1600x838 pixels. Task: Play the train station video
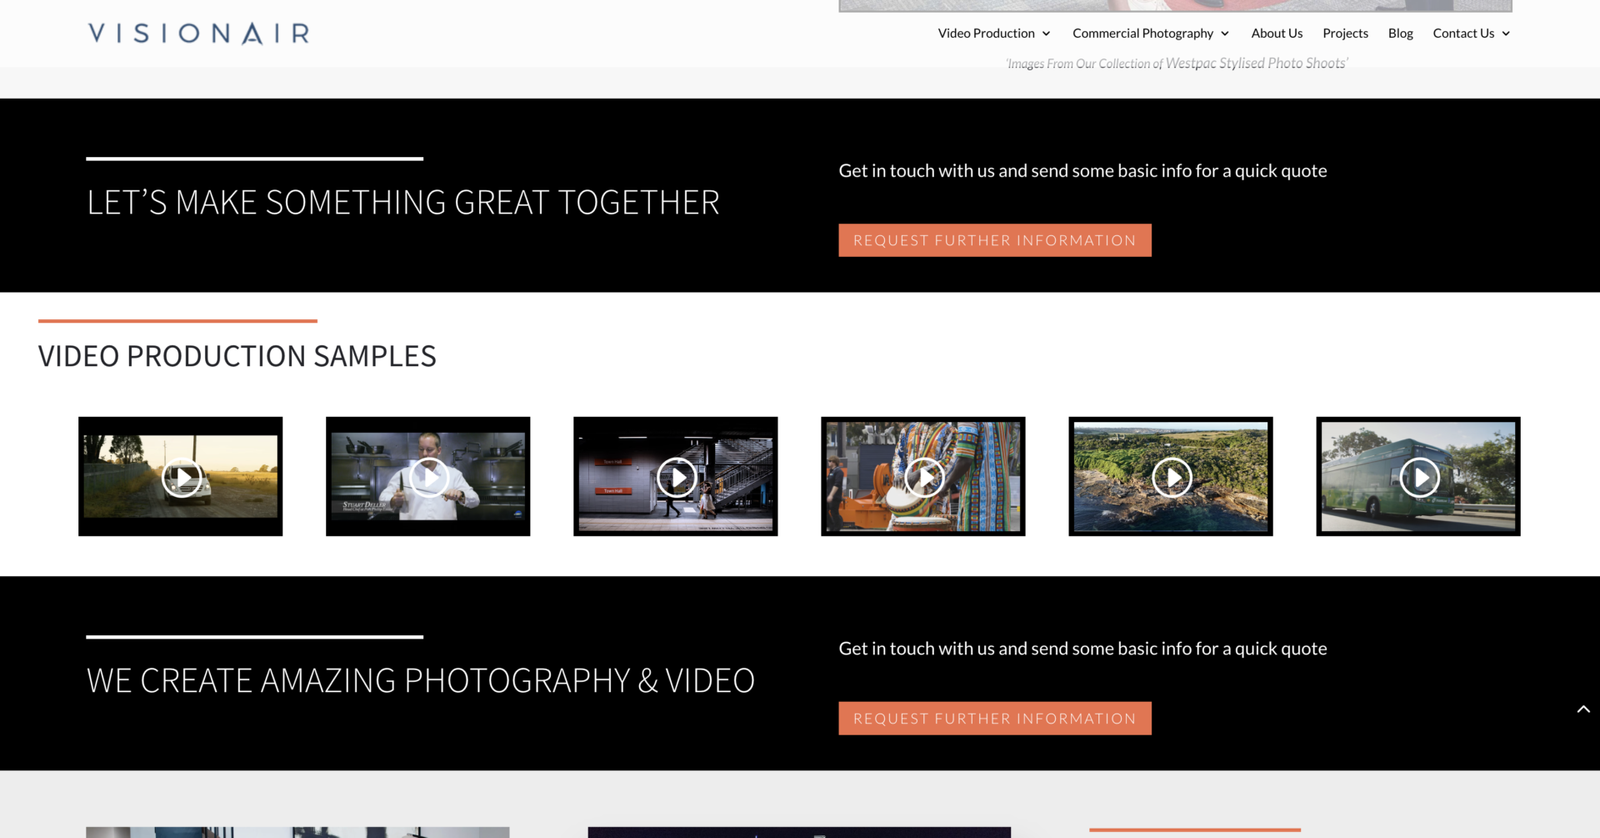click(x=676, y=477)
